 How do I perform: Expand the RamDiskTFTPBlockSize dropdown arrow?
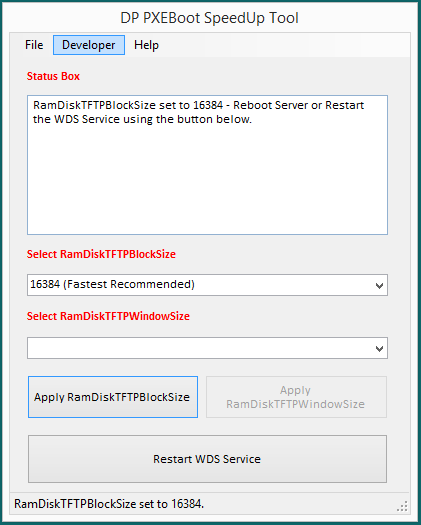379,285
